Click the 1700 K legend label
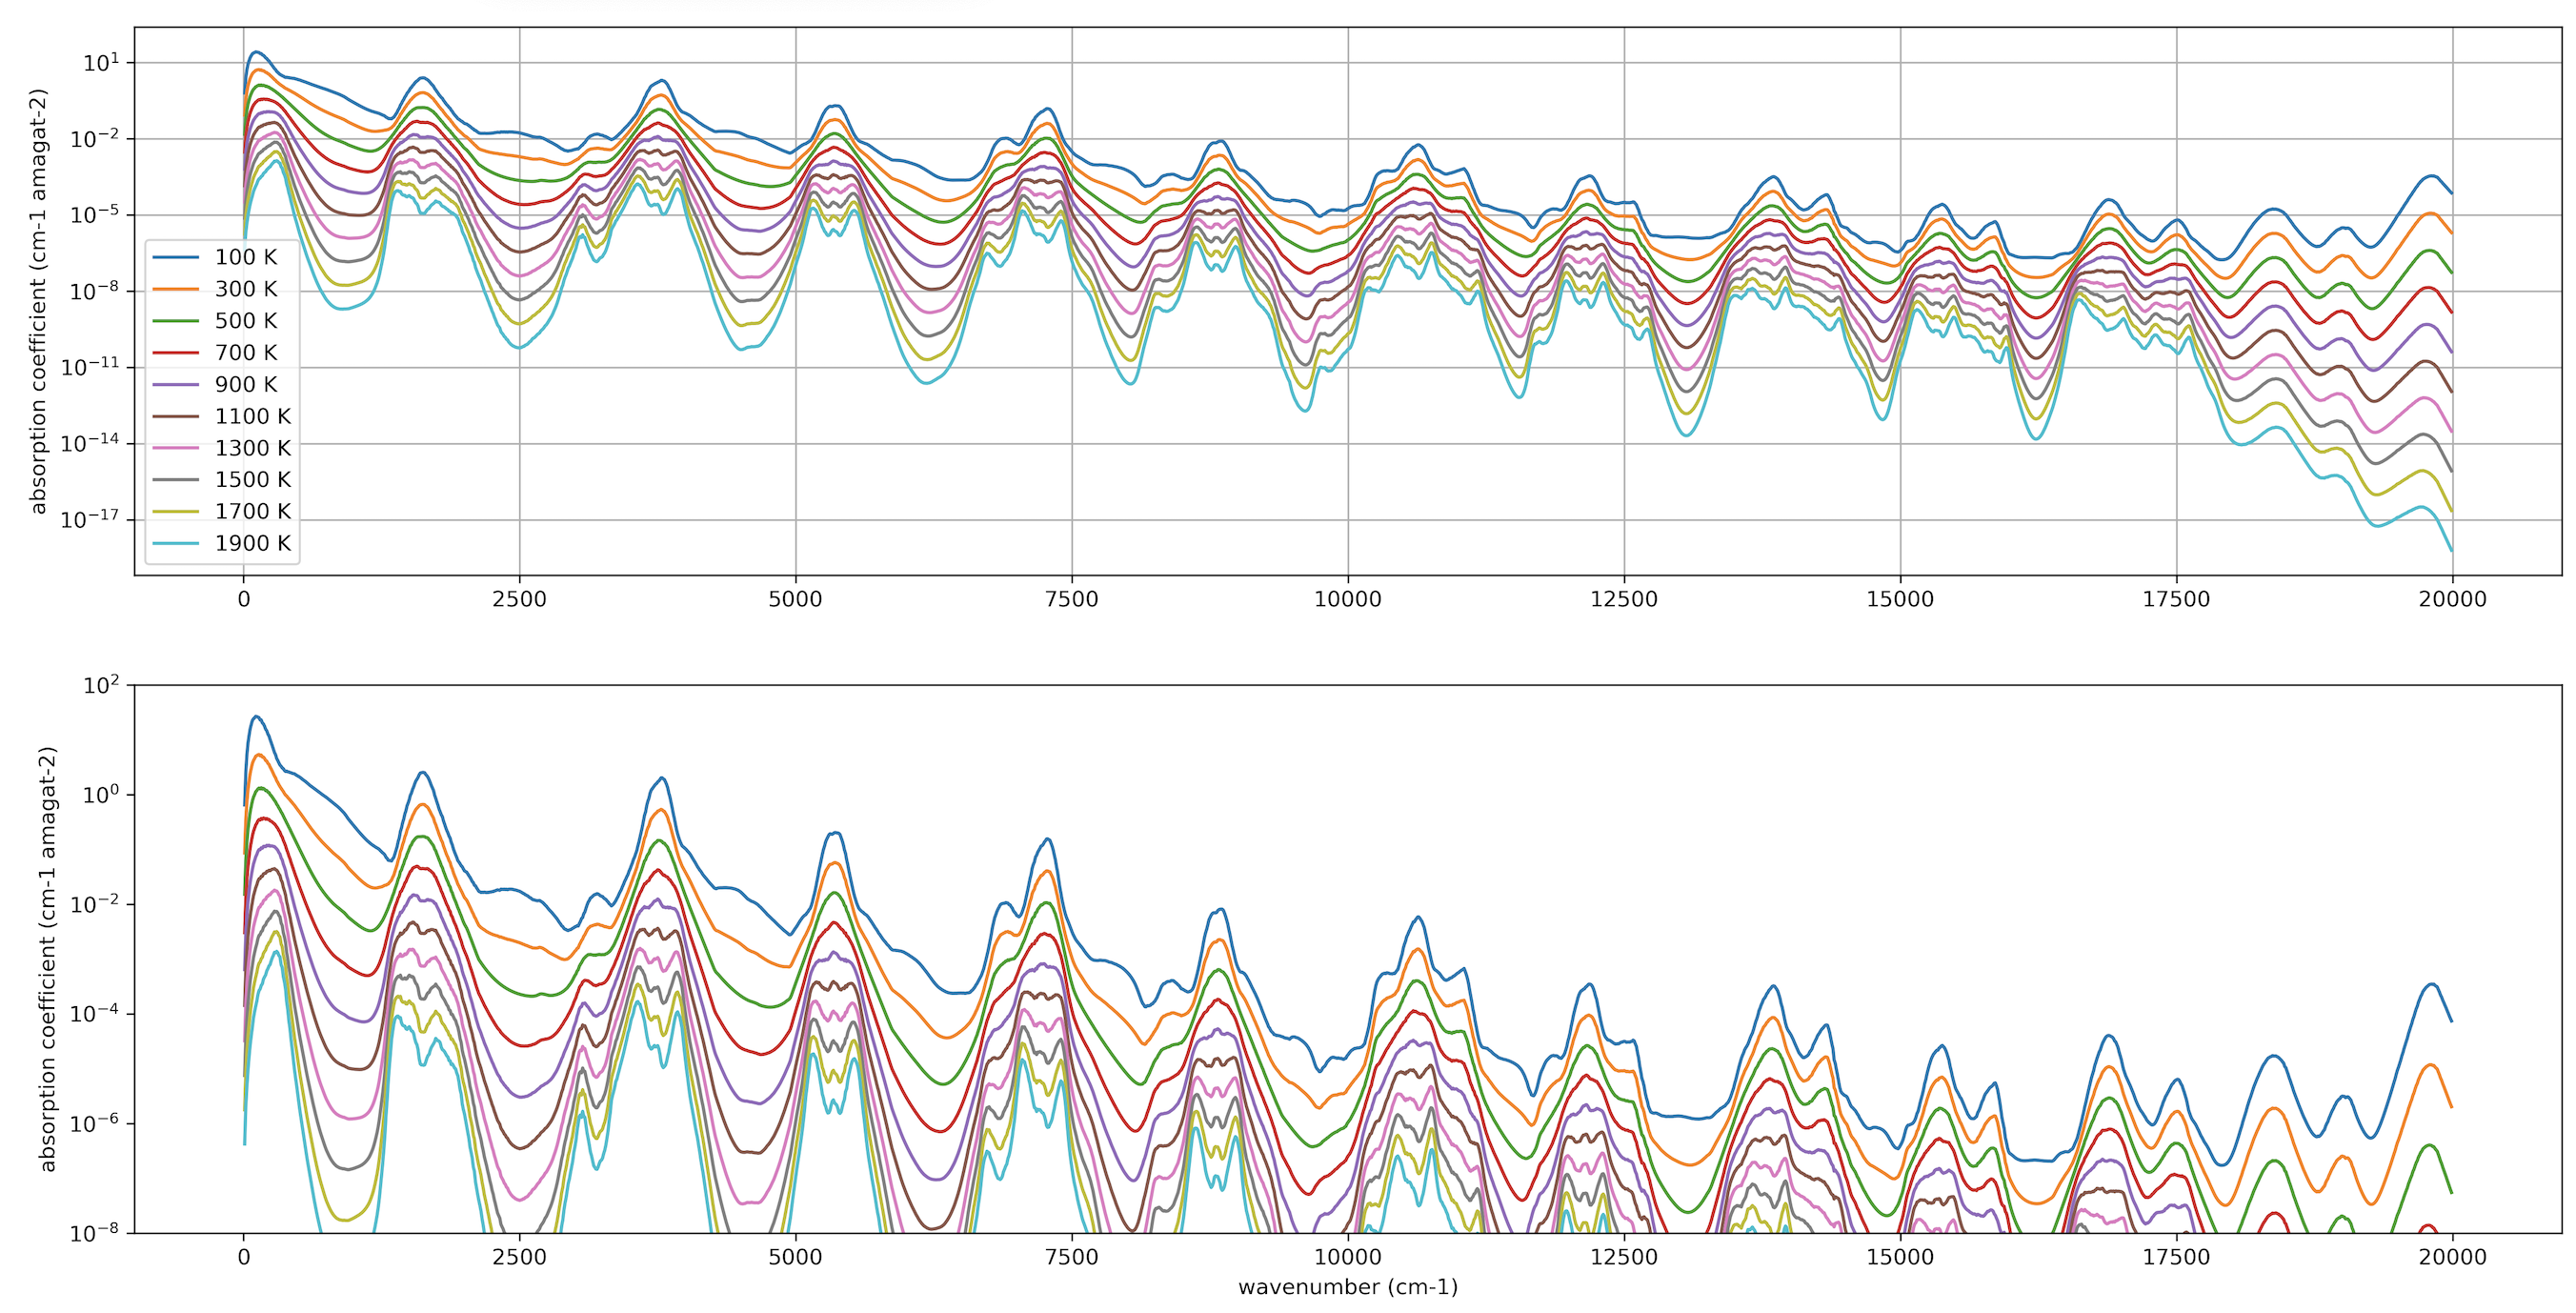The height and width of the screenshot is (1313, 2576). click(253, 512)
